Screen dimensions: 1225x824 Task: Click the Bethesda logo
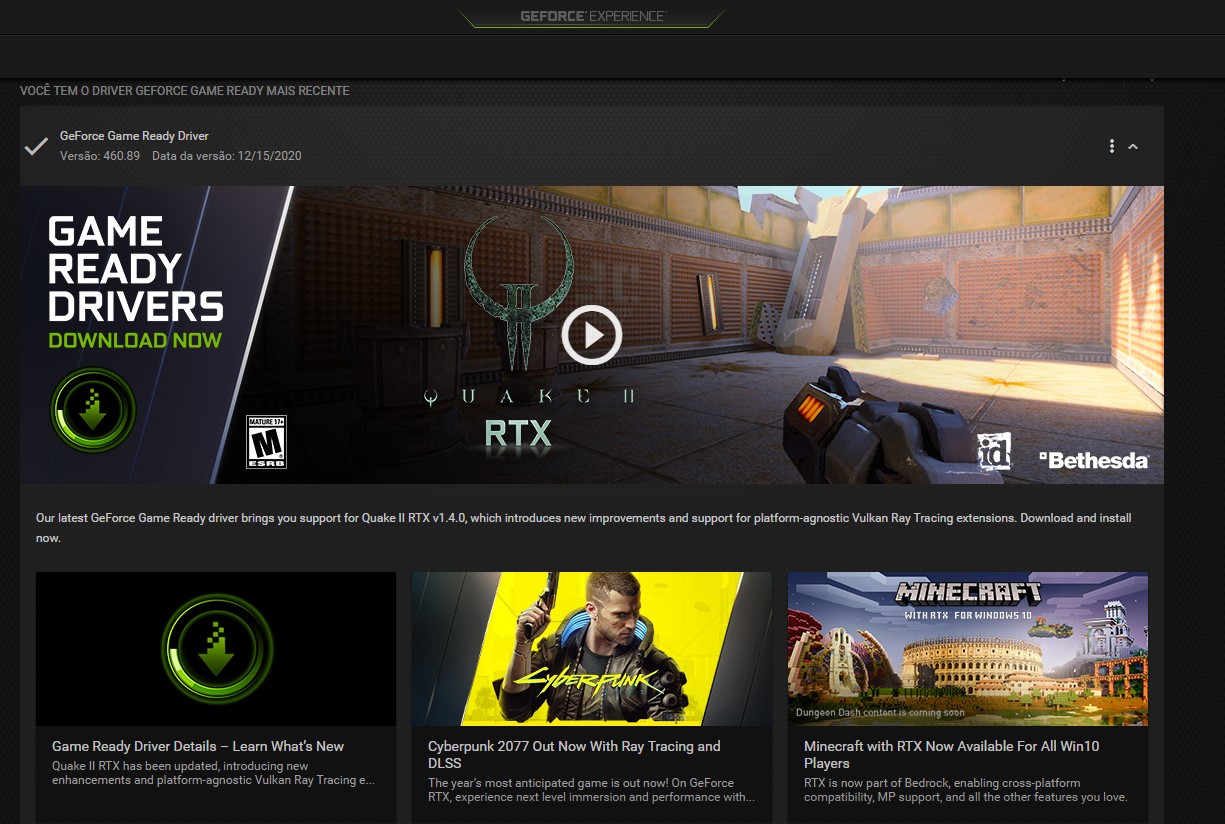[x=1093, y=460]
